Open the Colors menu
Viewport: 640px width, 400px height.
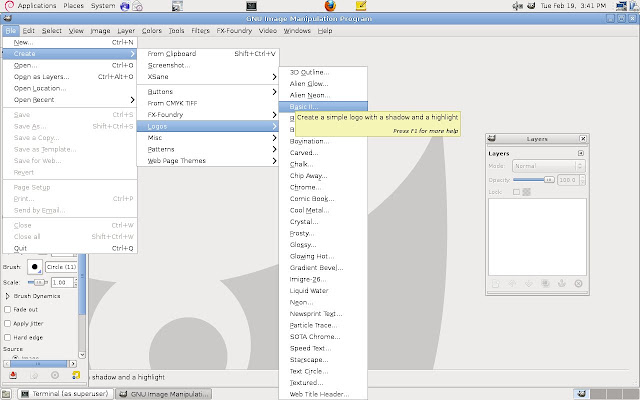click(152, 31)
